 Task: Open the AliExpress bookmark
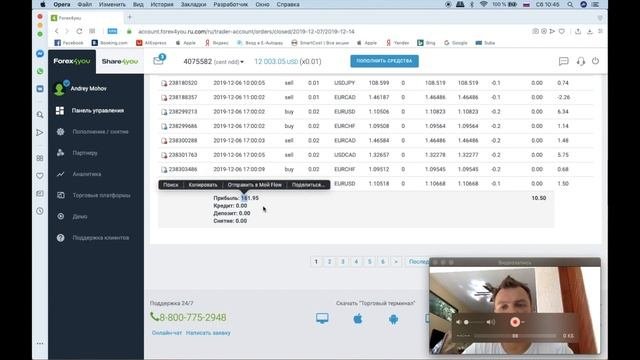coord(151,42)
